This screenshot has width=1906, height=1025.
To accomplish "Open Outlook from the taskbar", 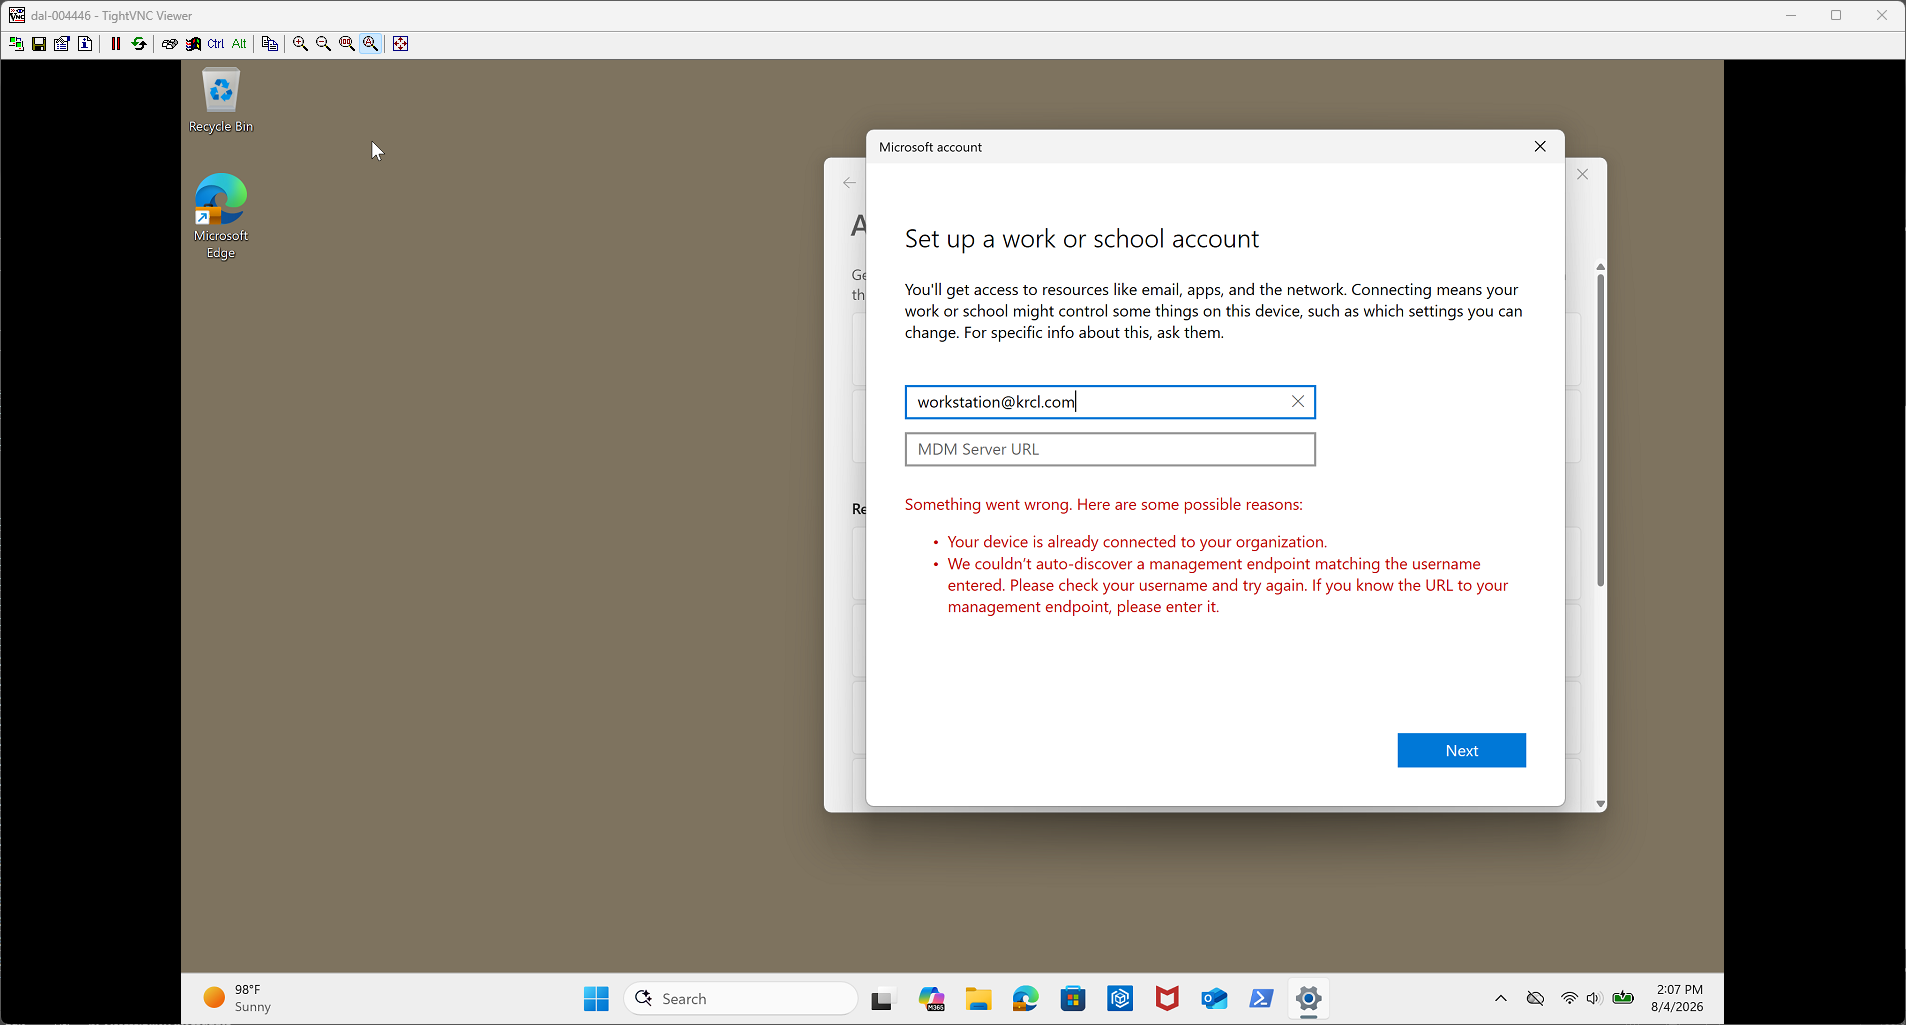I will tap(1214, 999).
